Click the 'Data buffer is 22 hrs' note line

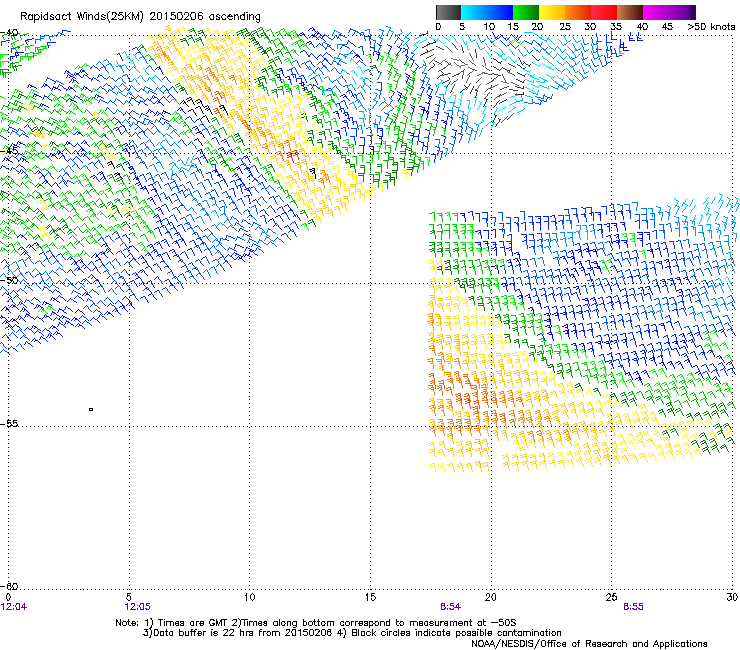click(x=352, y=633)
